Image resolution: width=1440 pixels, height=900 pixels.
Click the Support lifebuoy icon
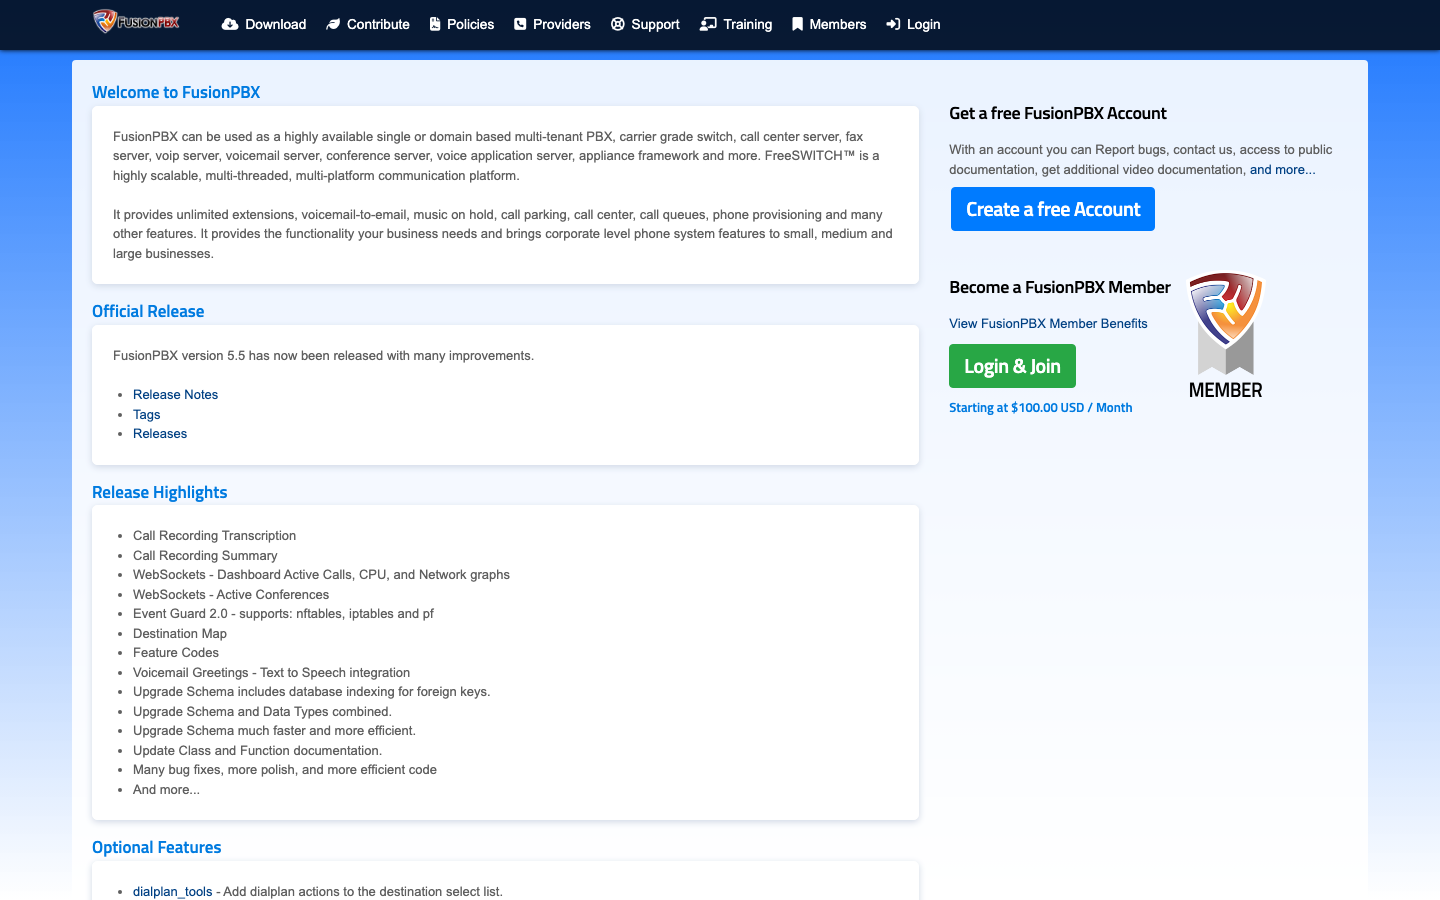[x=618, y=24]
